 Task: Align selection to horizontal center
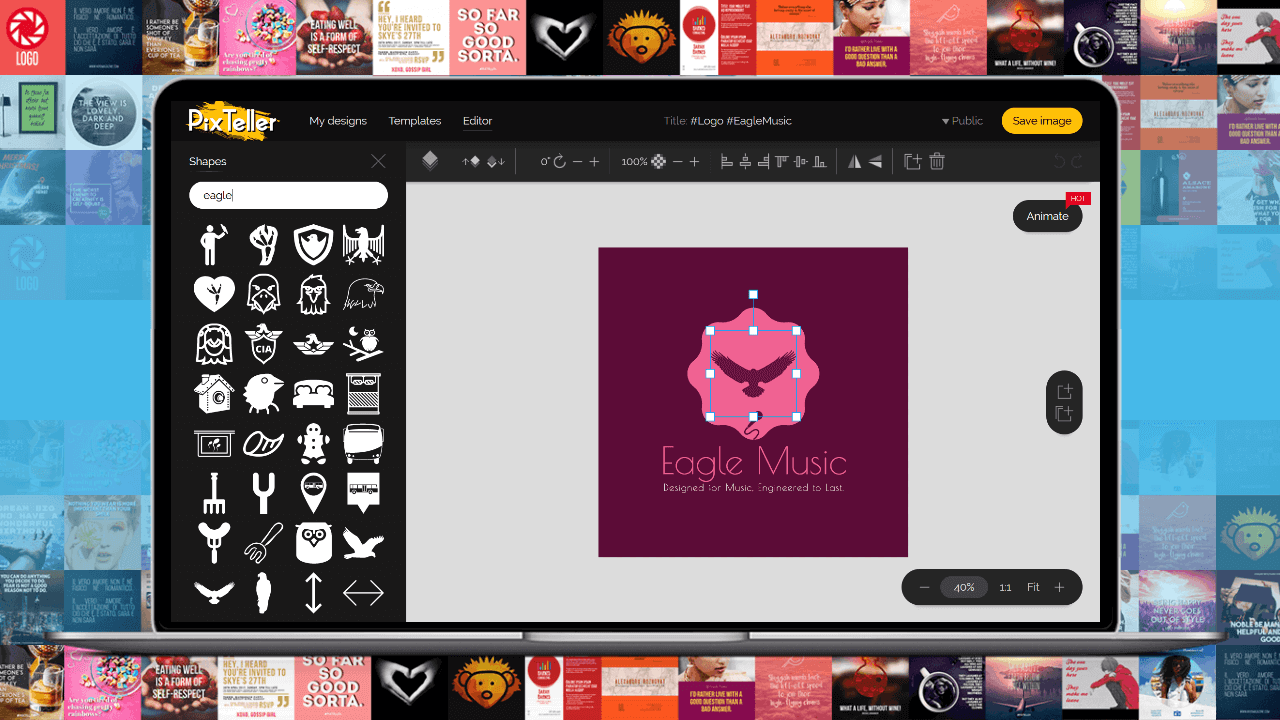(x=745, y=161)
